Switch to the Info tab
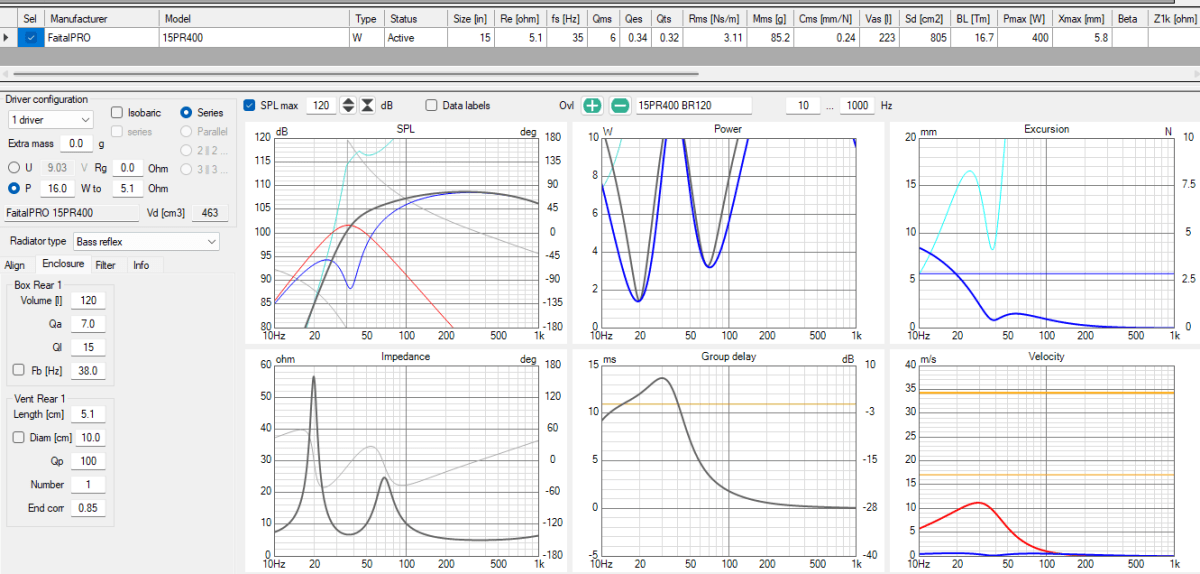Screen dimensions: 1200x574 pos(141,265)
